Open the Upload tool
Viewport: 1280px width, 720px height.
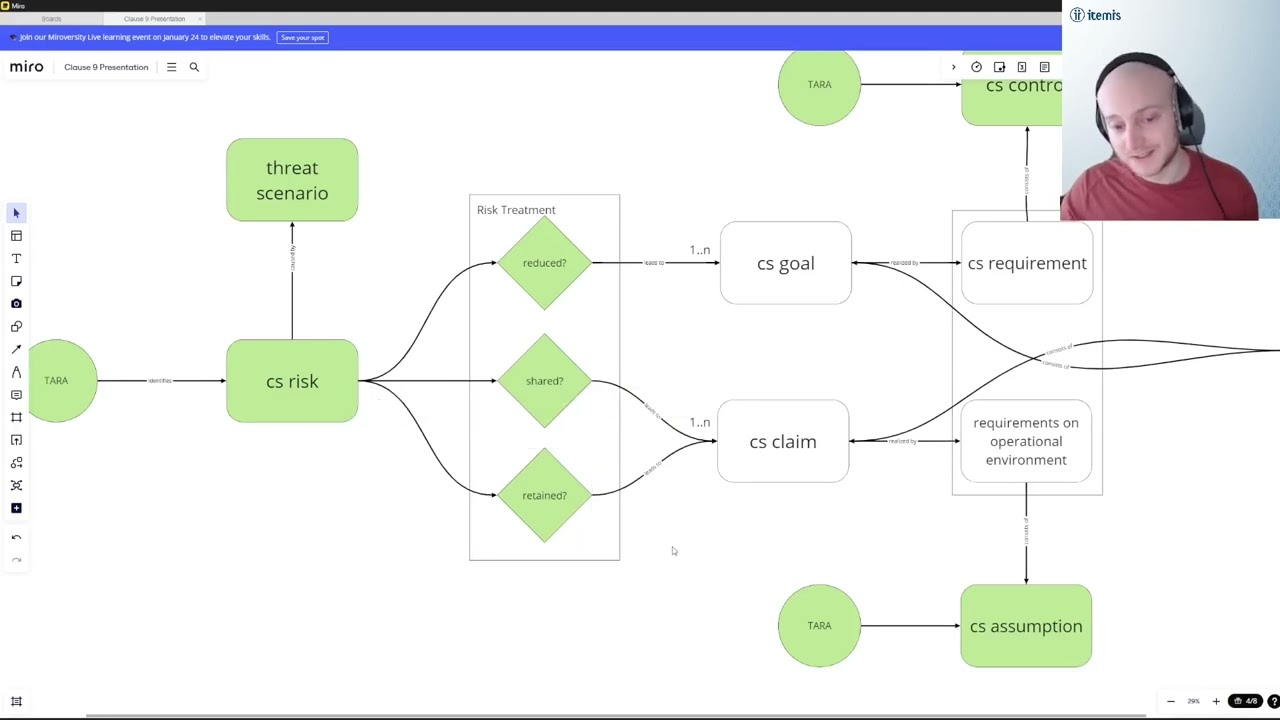[x=16, y=440]
